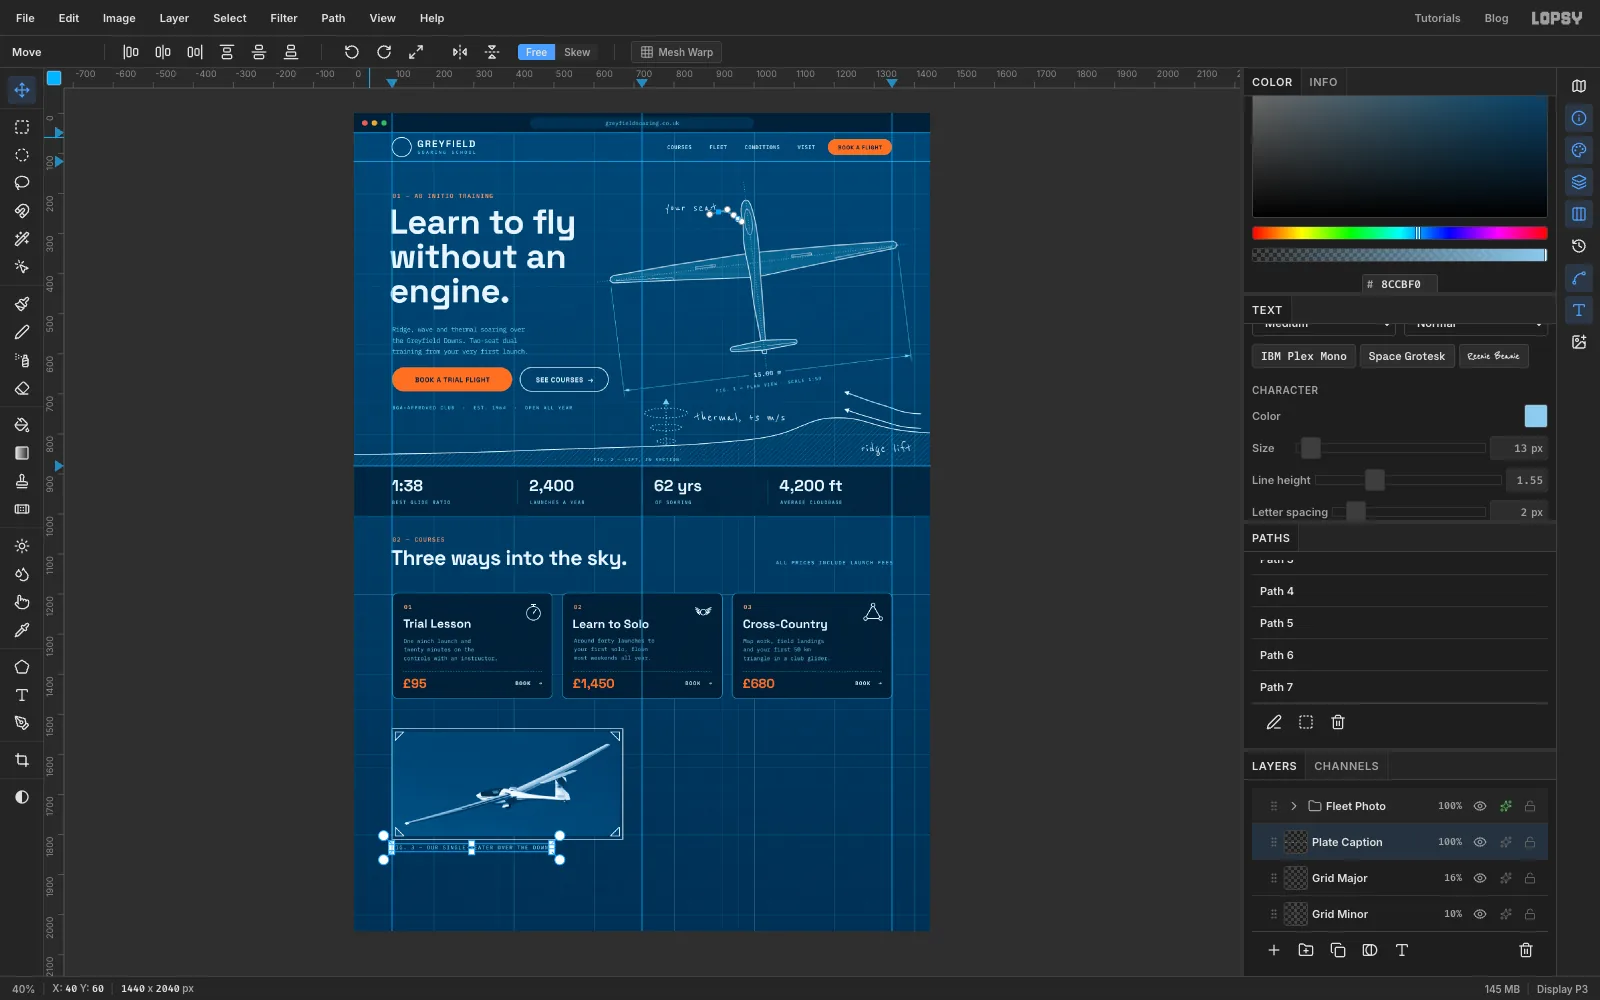Select the Rectangular Marquee tool
This screenshot has height=1000, width=1600.
pos(22,127)
